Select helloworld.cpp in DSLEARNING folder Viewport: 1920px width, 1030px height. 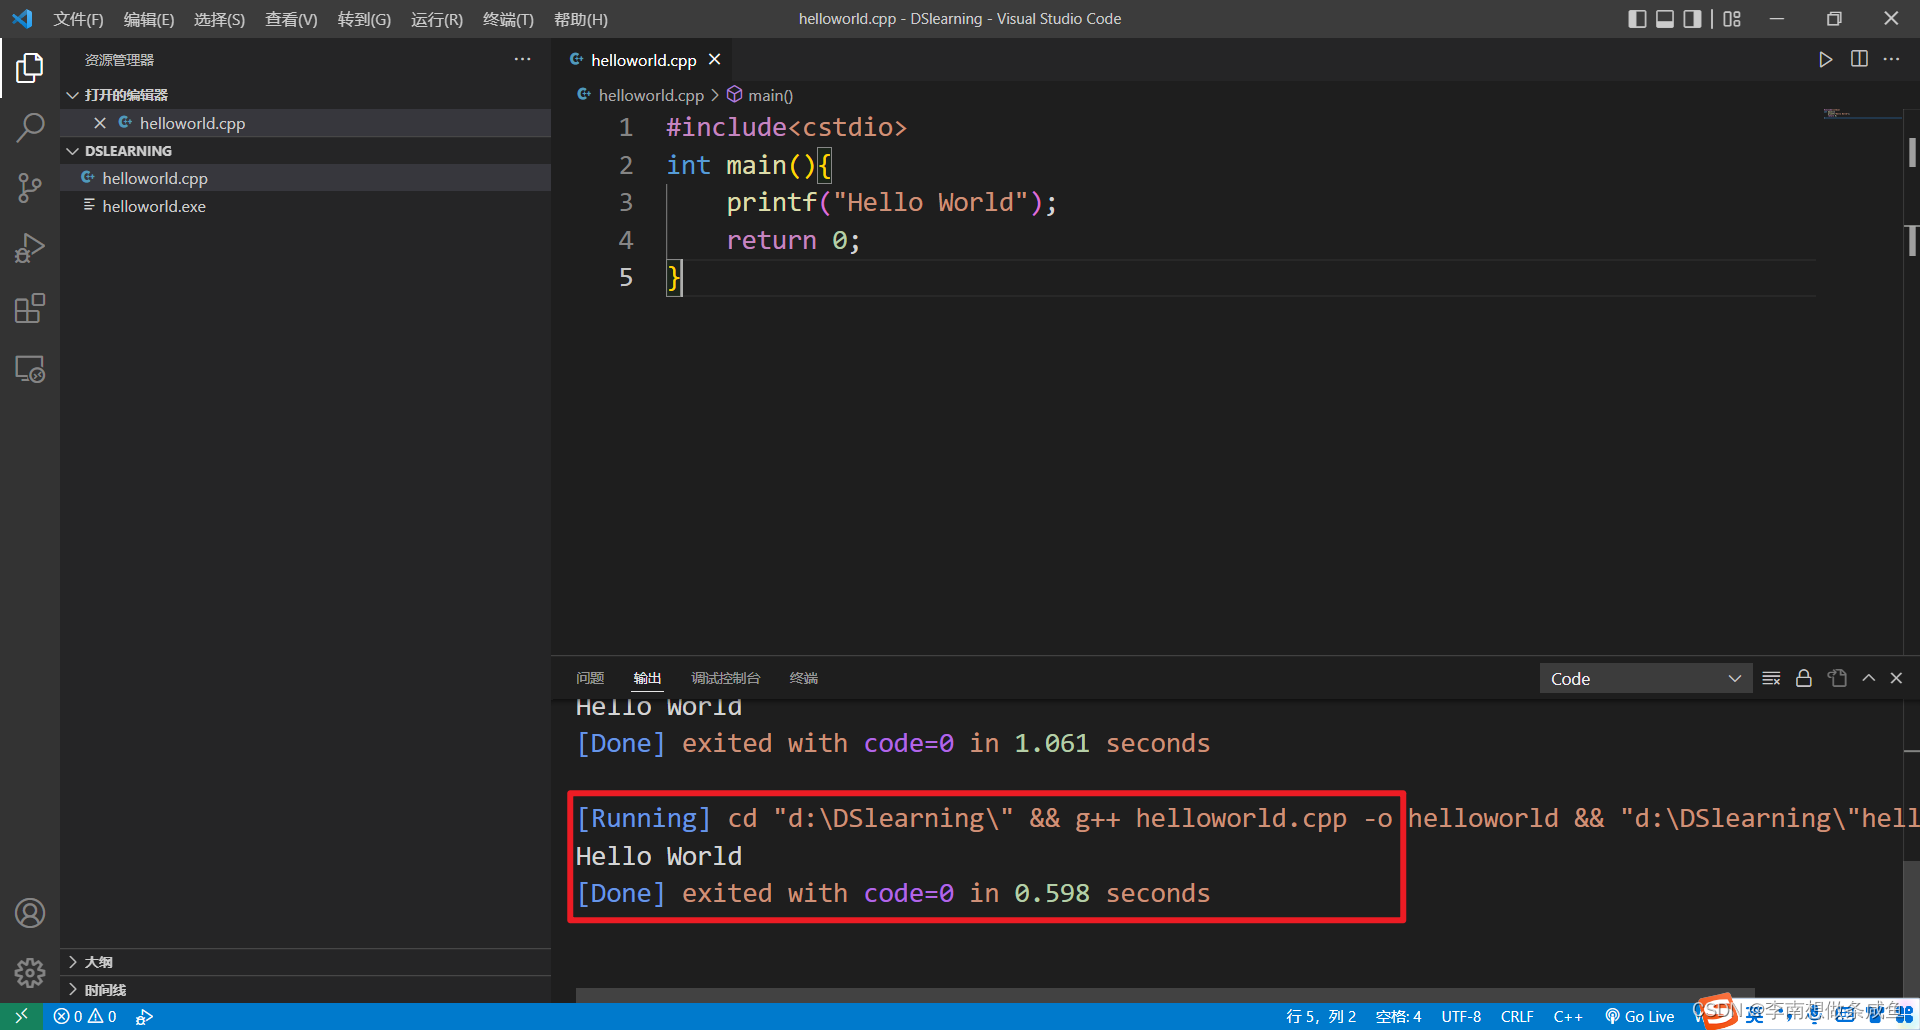click(305, 178)
